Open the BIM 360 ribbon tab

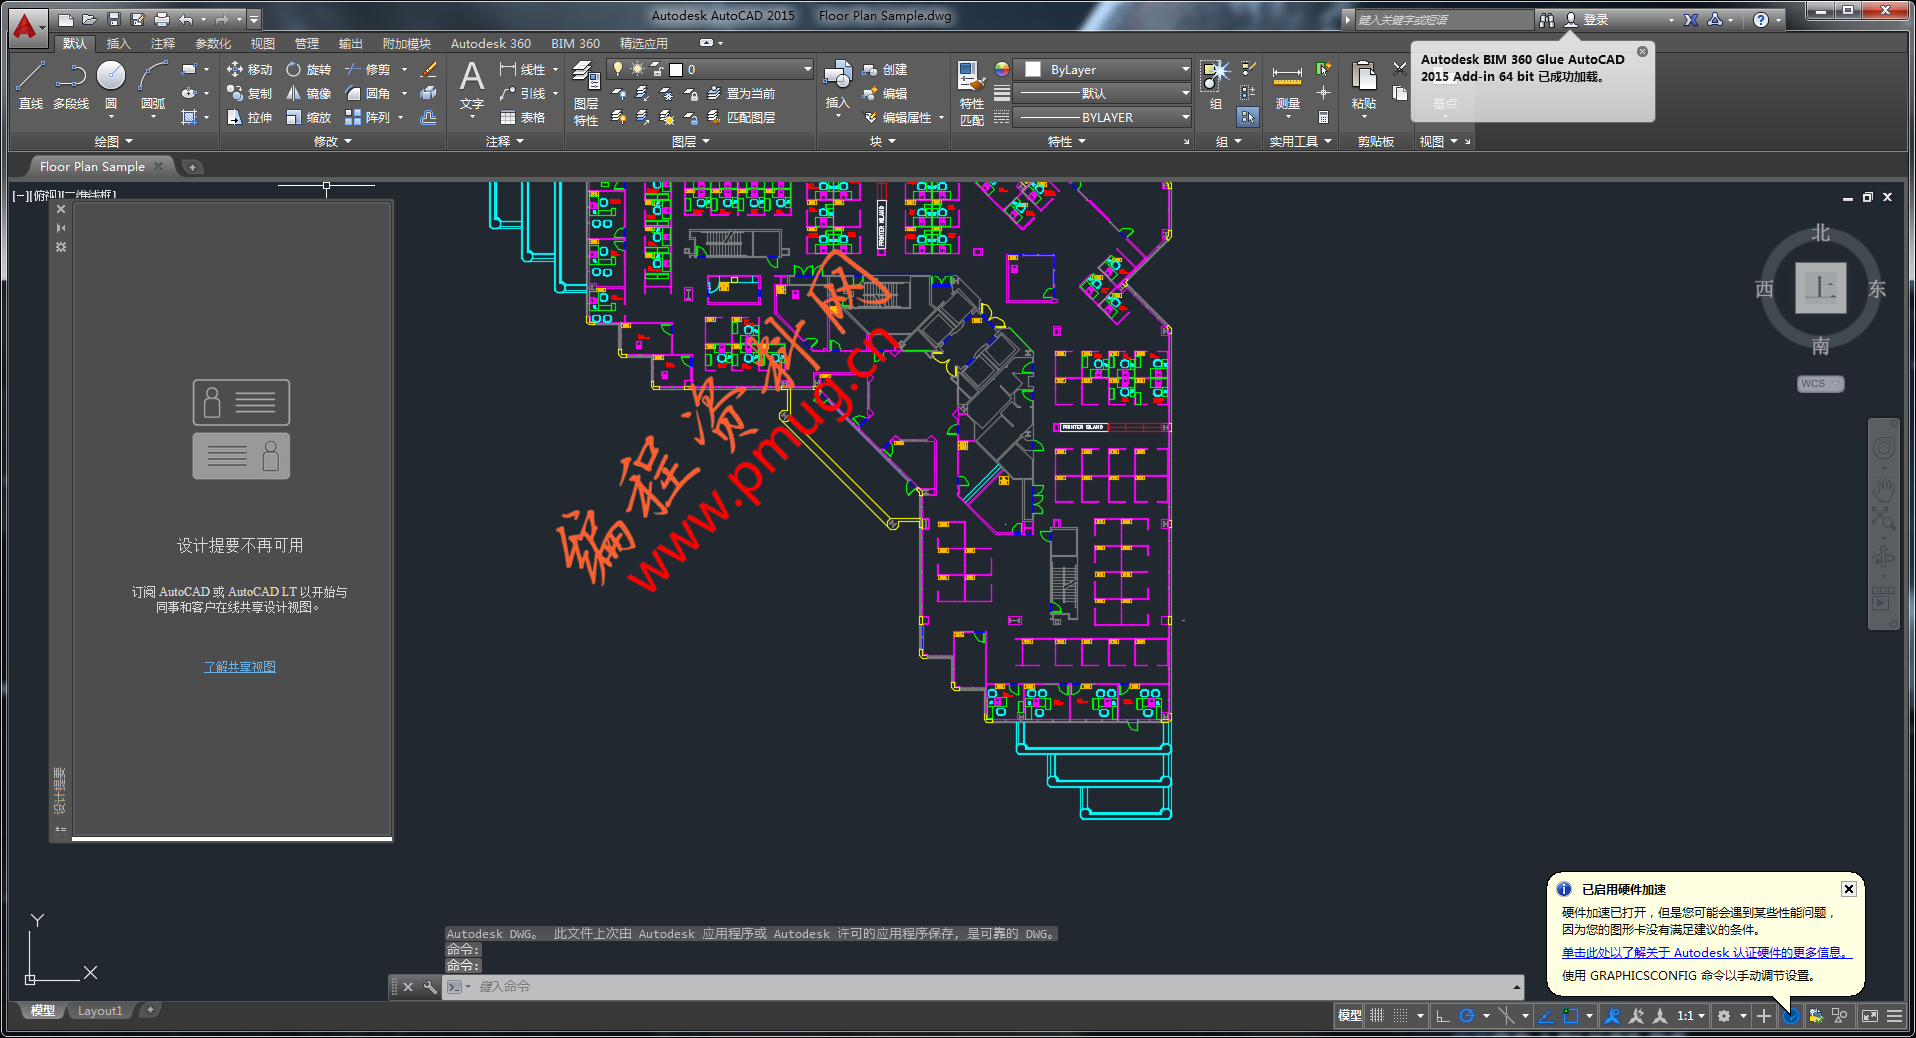575,43
